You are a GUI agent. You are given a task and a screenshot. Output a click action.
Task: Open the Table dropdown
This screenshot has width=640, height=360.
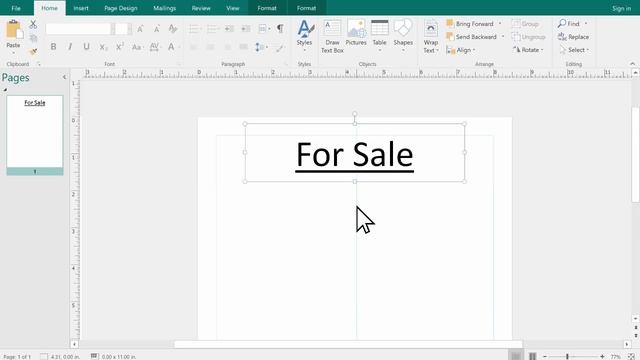click(x=380, y=36)
